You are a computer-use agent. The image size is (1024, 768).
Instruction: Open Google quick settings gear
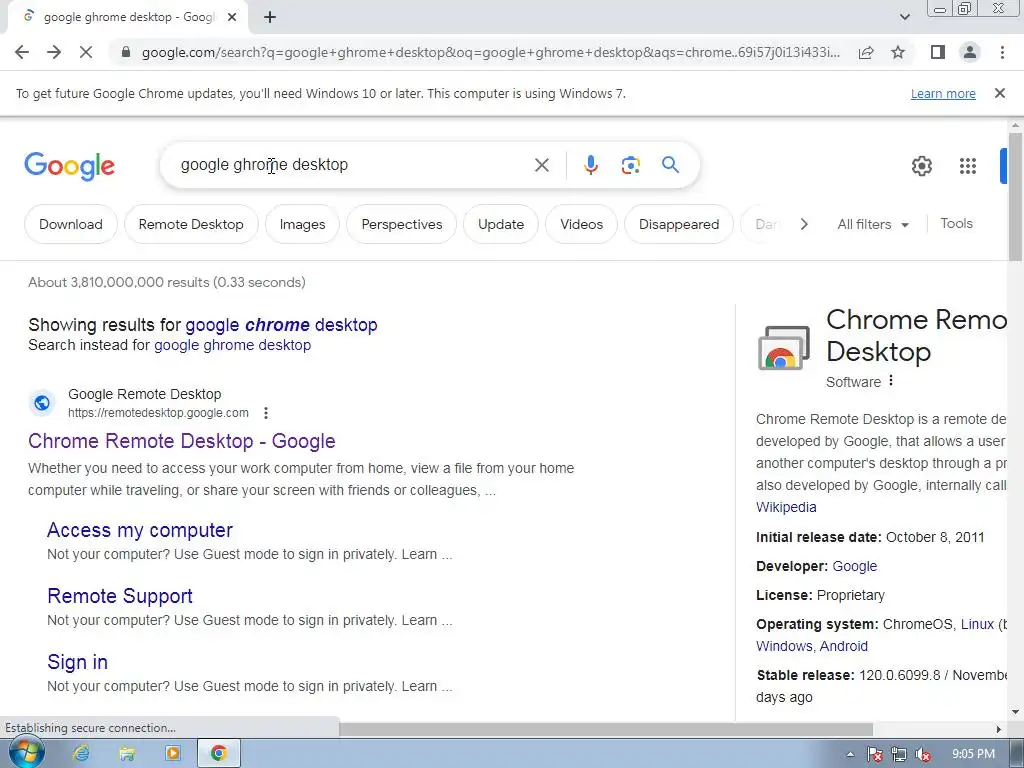[x=921, y=166]
